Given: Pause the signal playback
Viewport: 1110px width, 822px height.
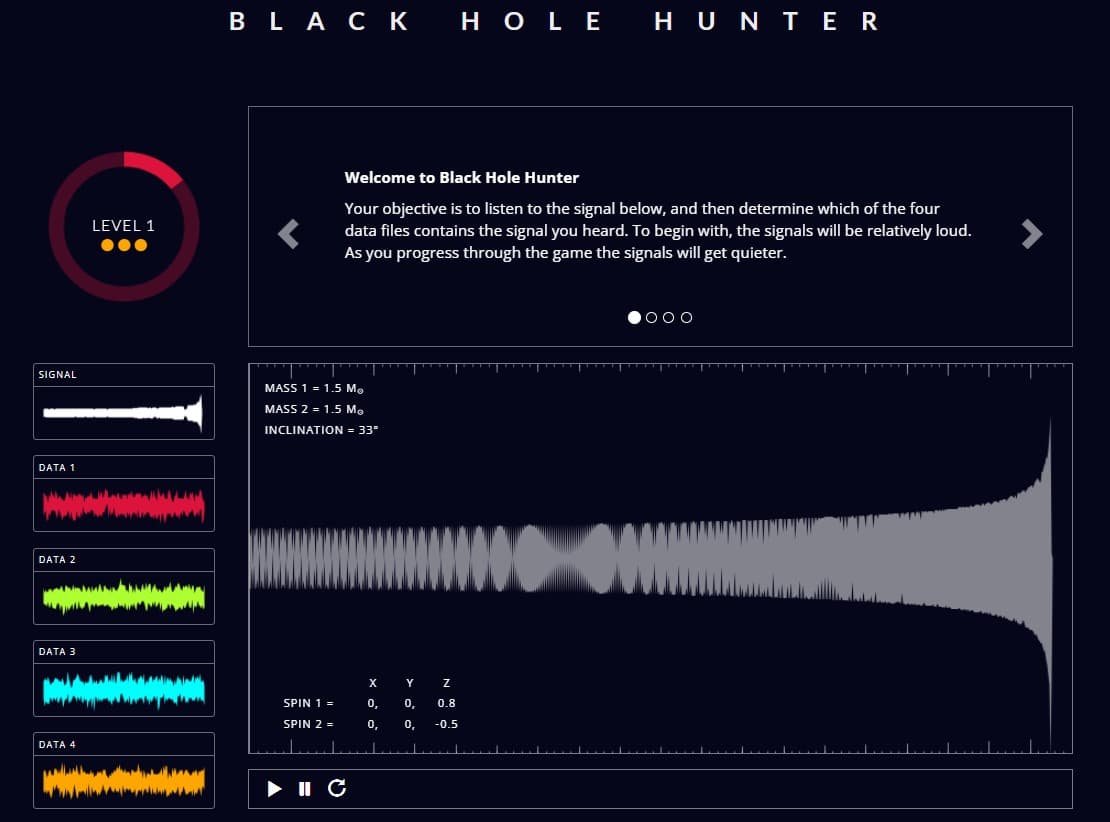Looking at the screenshot, I should click(305, 789).
